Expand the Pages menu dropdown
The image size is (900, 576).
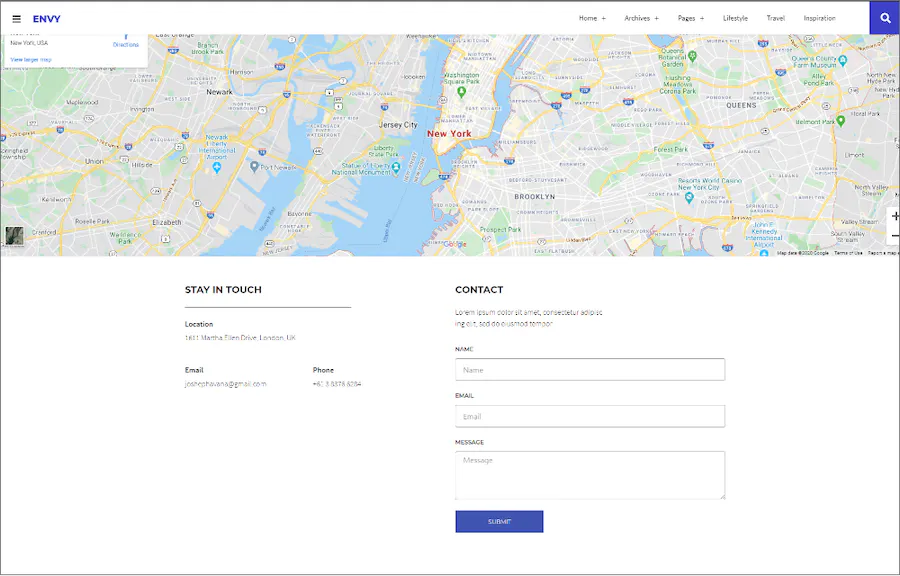690,18
